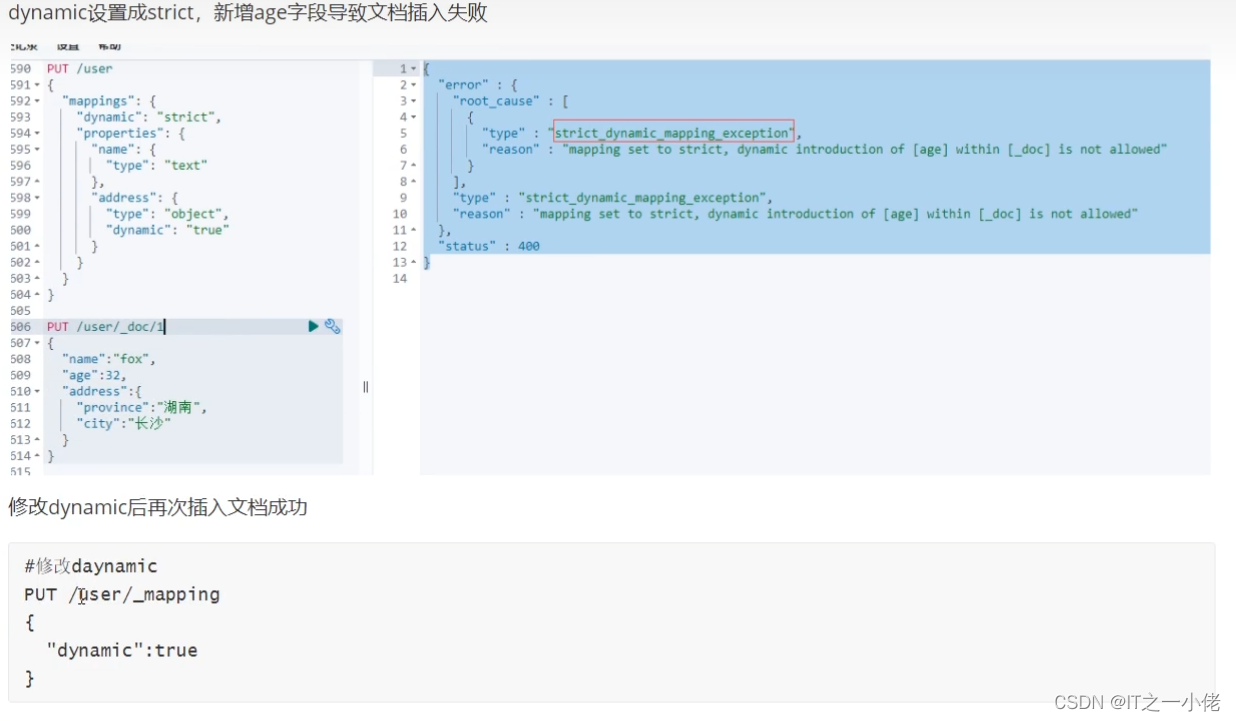The image size is (1236, 721).
Task: Click the highlighted strict_dynamic_mapping_exception value on line 5
Action: 674,133
